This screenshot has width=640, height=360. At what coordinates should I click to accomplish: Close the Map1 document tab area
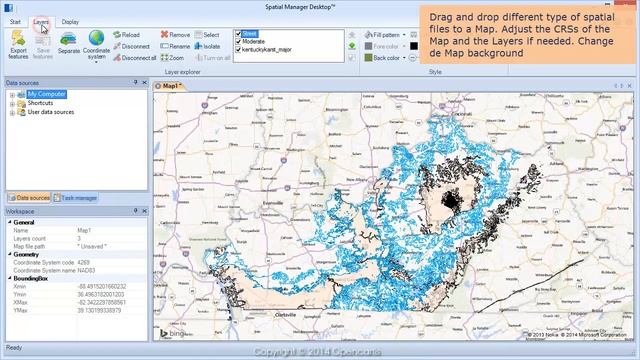(629, 86)
